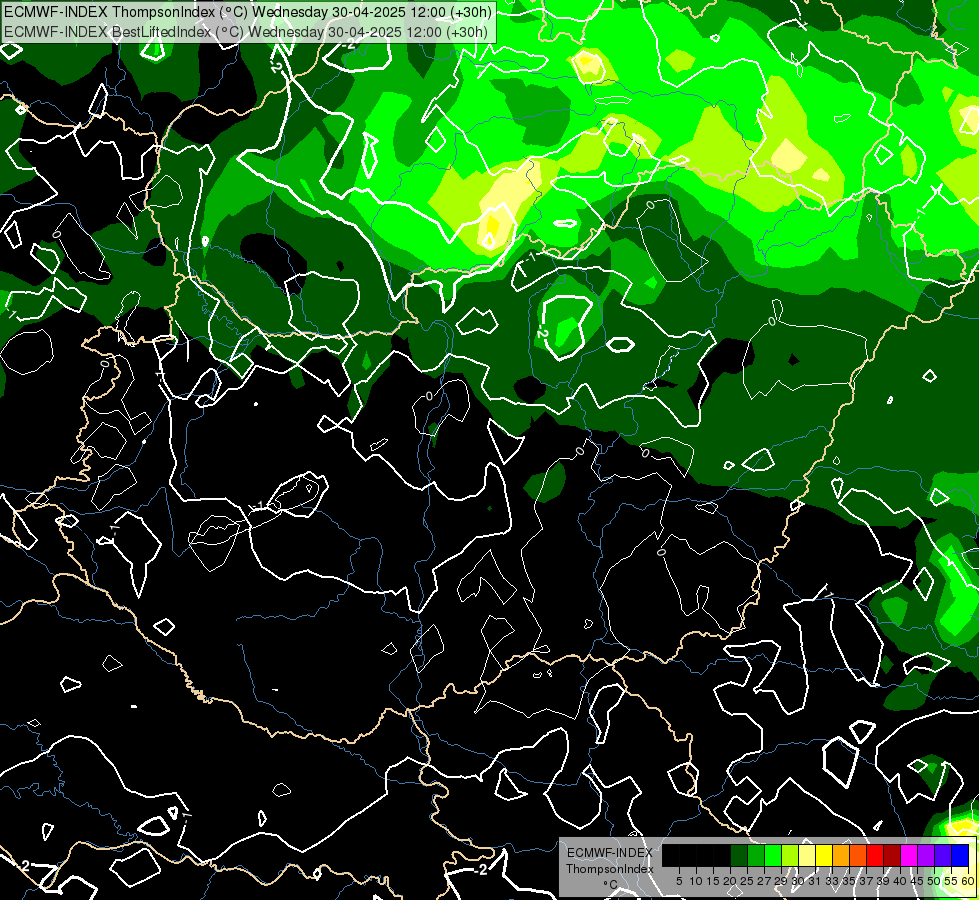This screenshot has height=900, width=979.
Task: Select the magenta legend swatch (40-45)
Action: [x=909, y=855]
